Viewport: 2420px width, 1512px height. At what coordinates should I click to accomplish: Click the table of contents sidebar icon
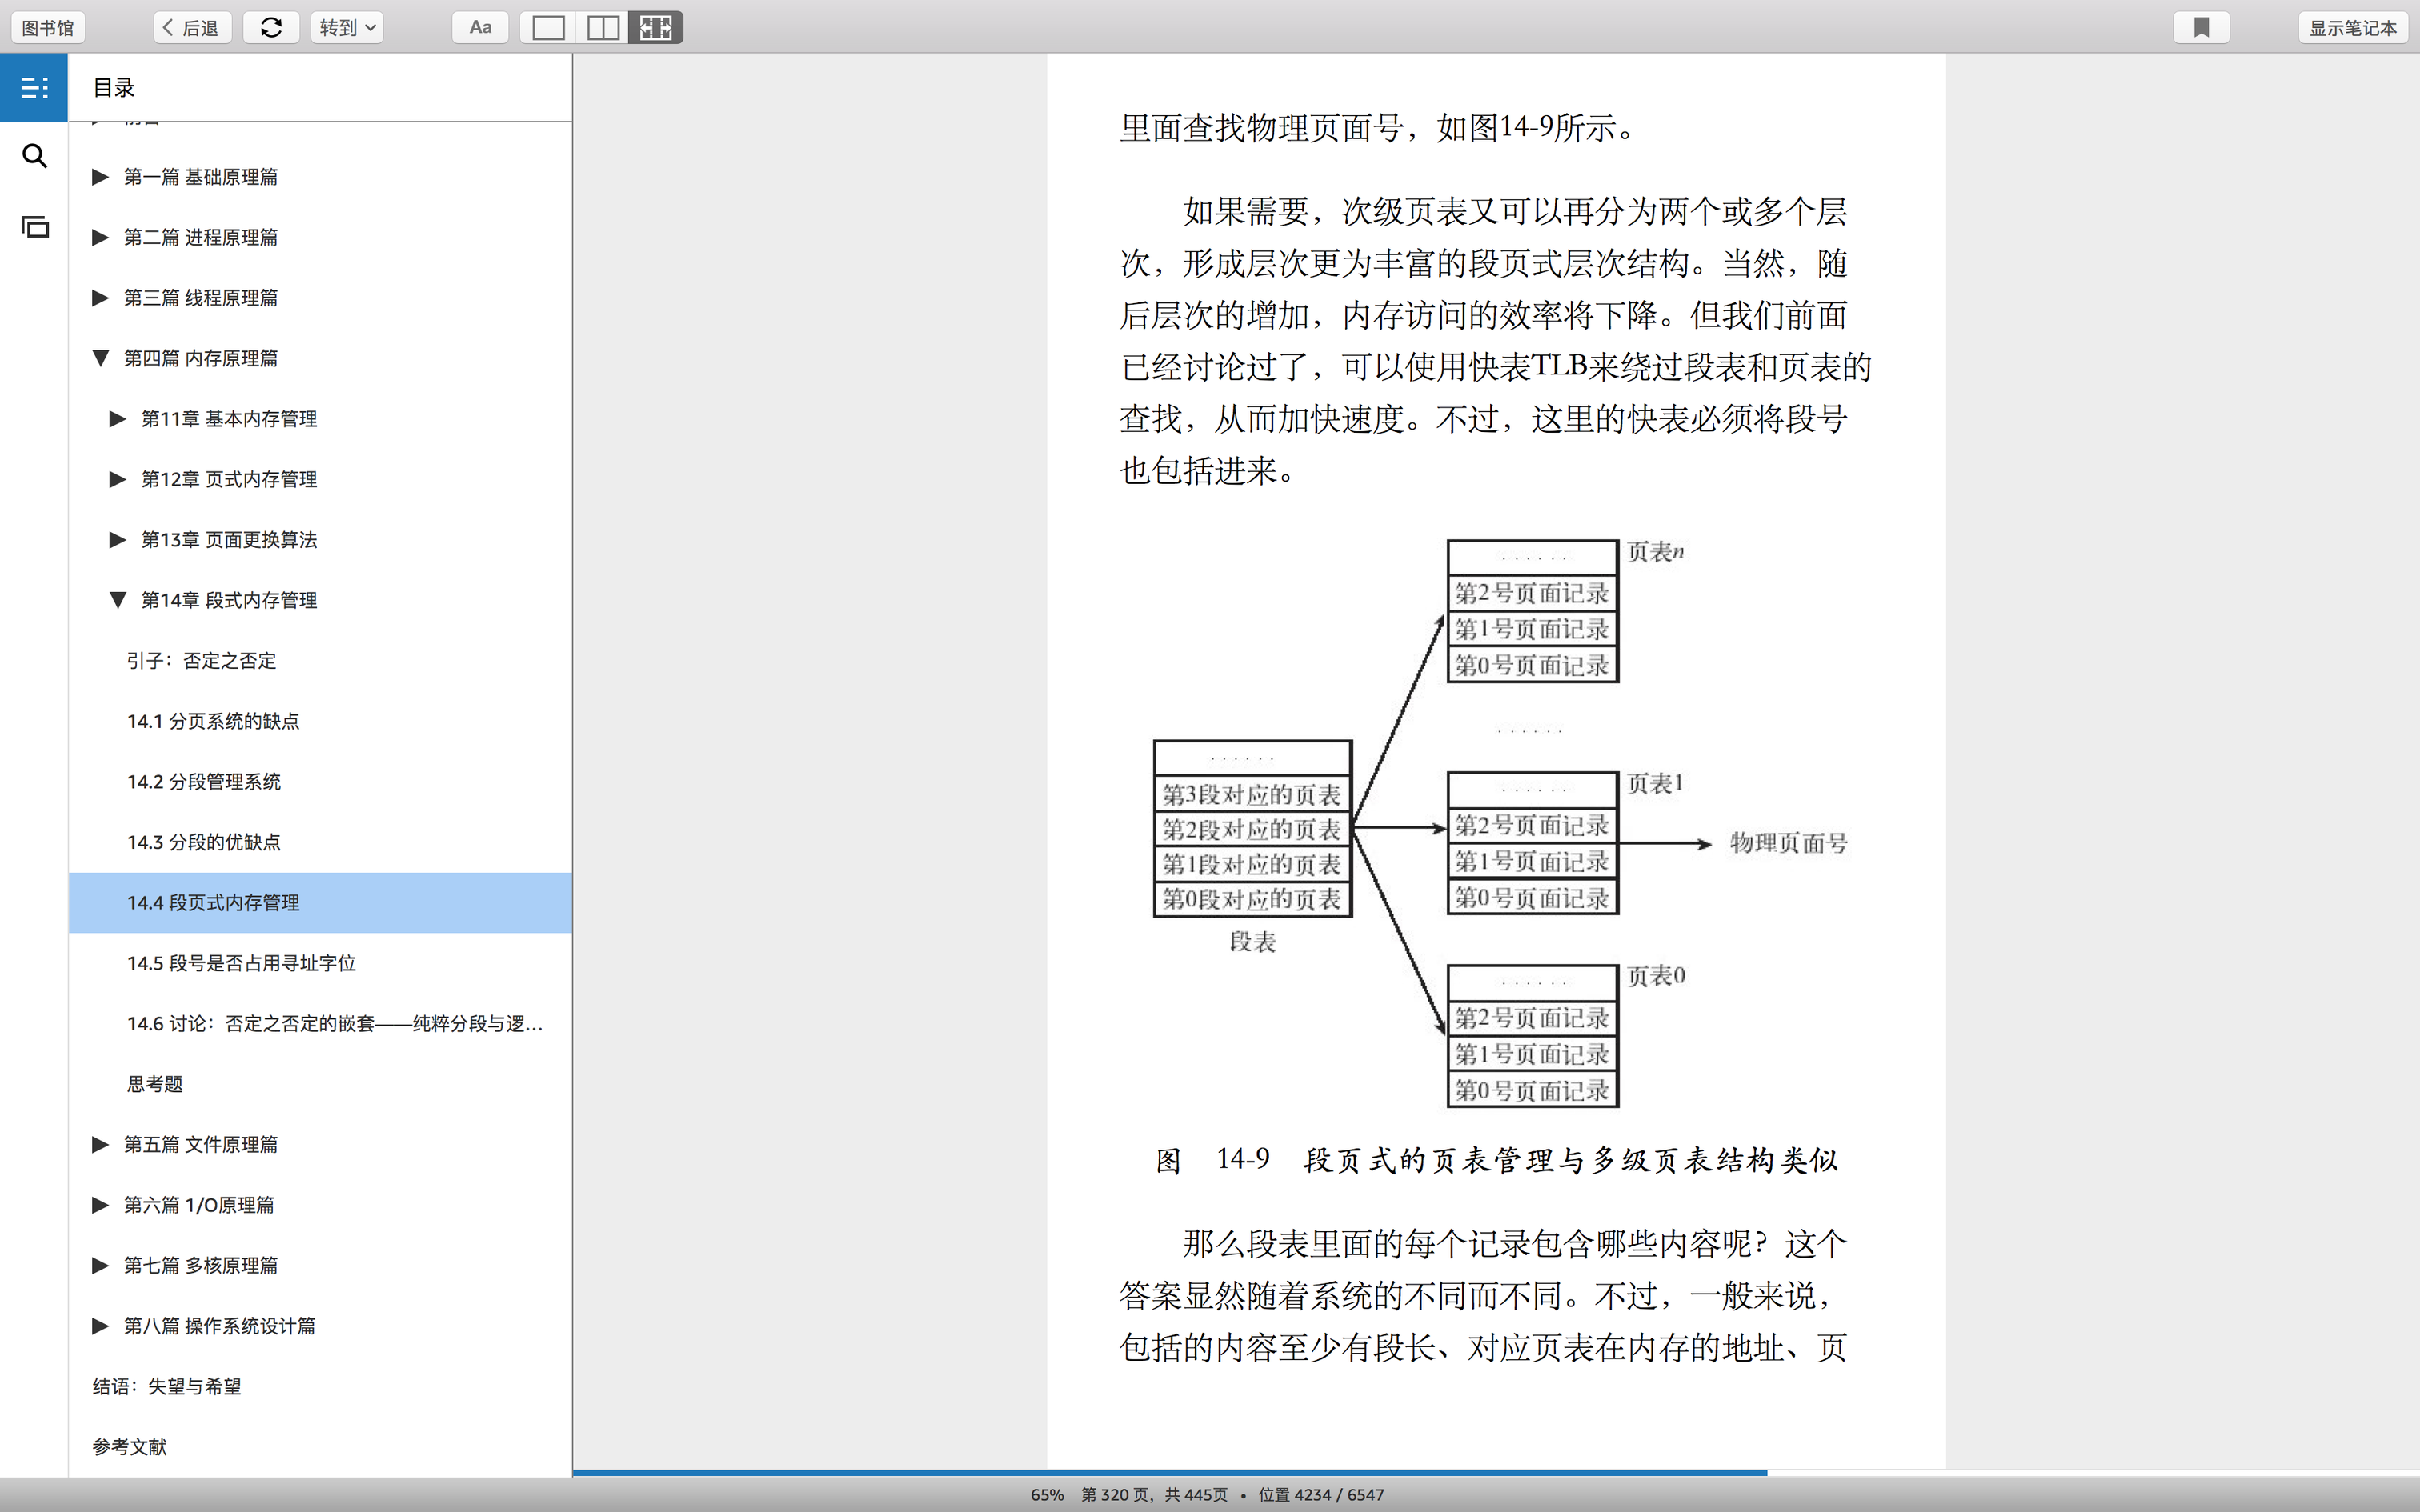click(x=34, y=88)
